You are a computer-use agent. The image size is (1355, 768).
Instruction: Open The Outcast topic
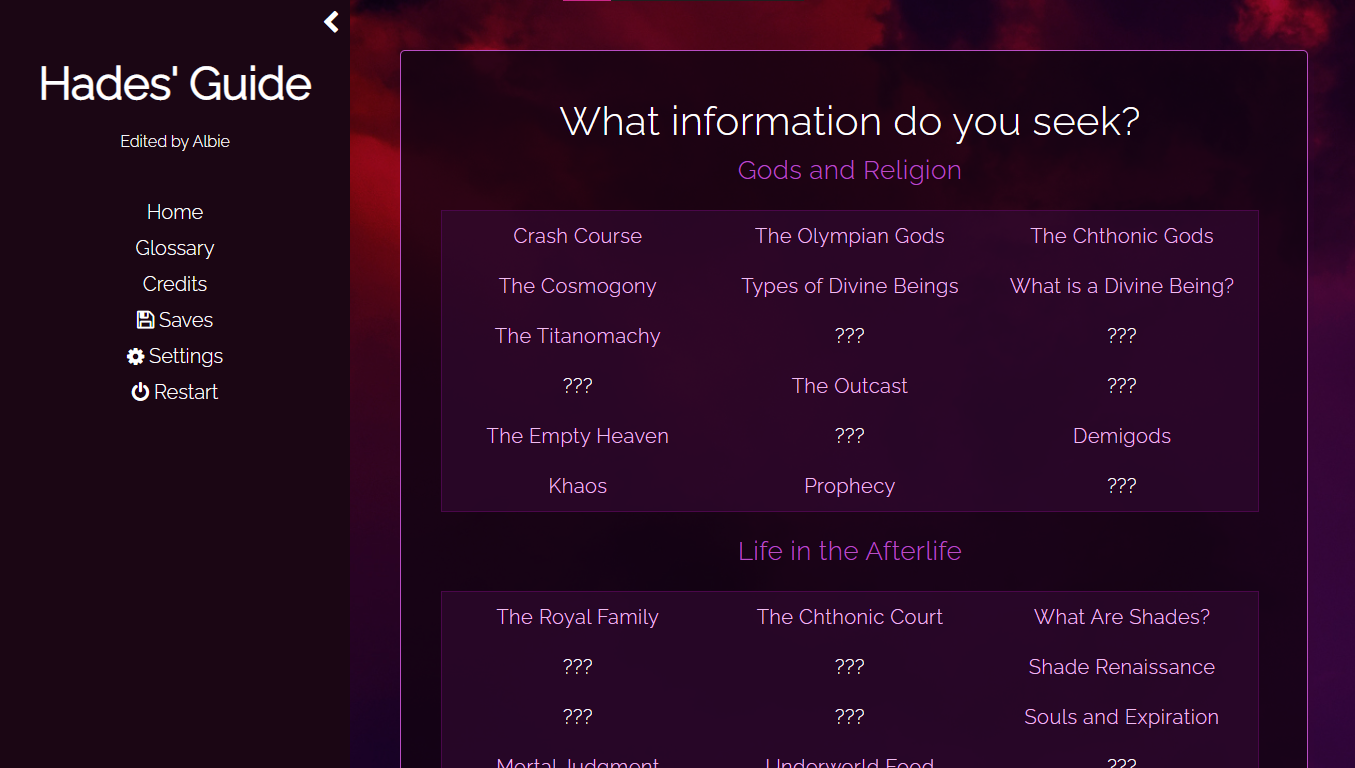[x=849, y=386]
